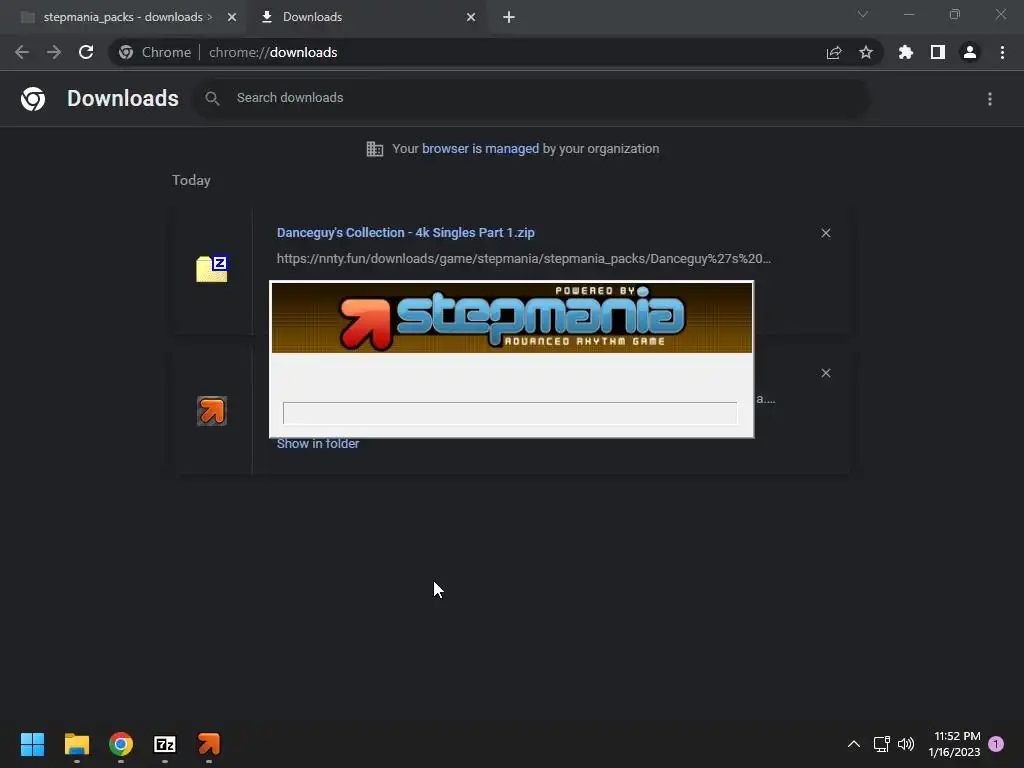Viewport: 1024px width, 768px height.
Task: Switch to StepMania in the taskbar
Action: coord(209,744)
